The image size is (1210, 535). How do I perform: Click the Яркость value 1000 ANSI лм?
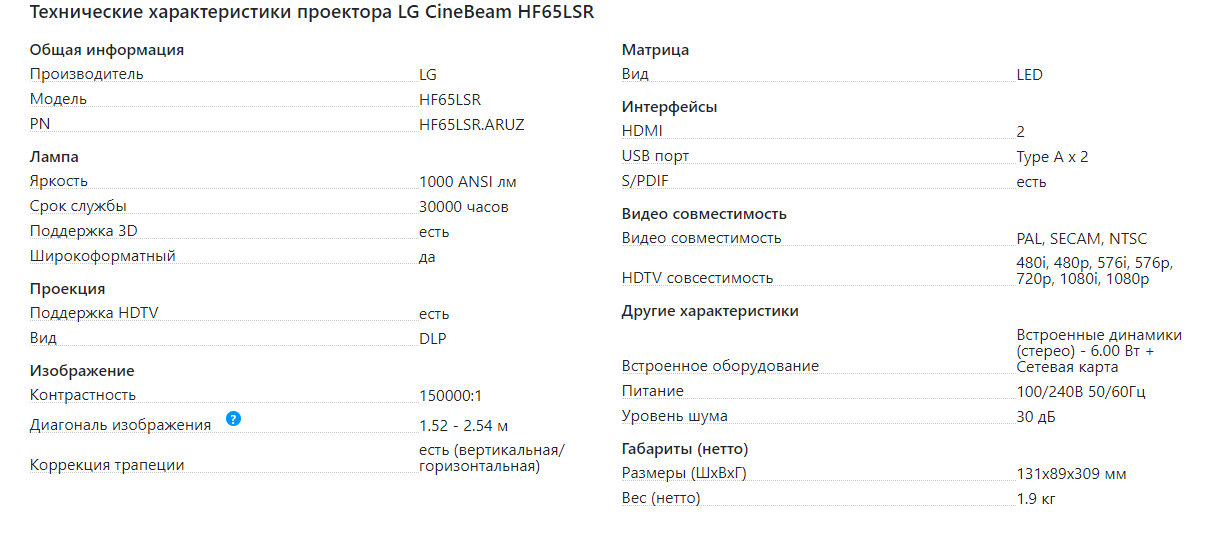pos(468,181)
